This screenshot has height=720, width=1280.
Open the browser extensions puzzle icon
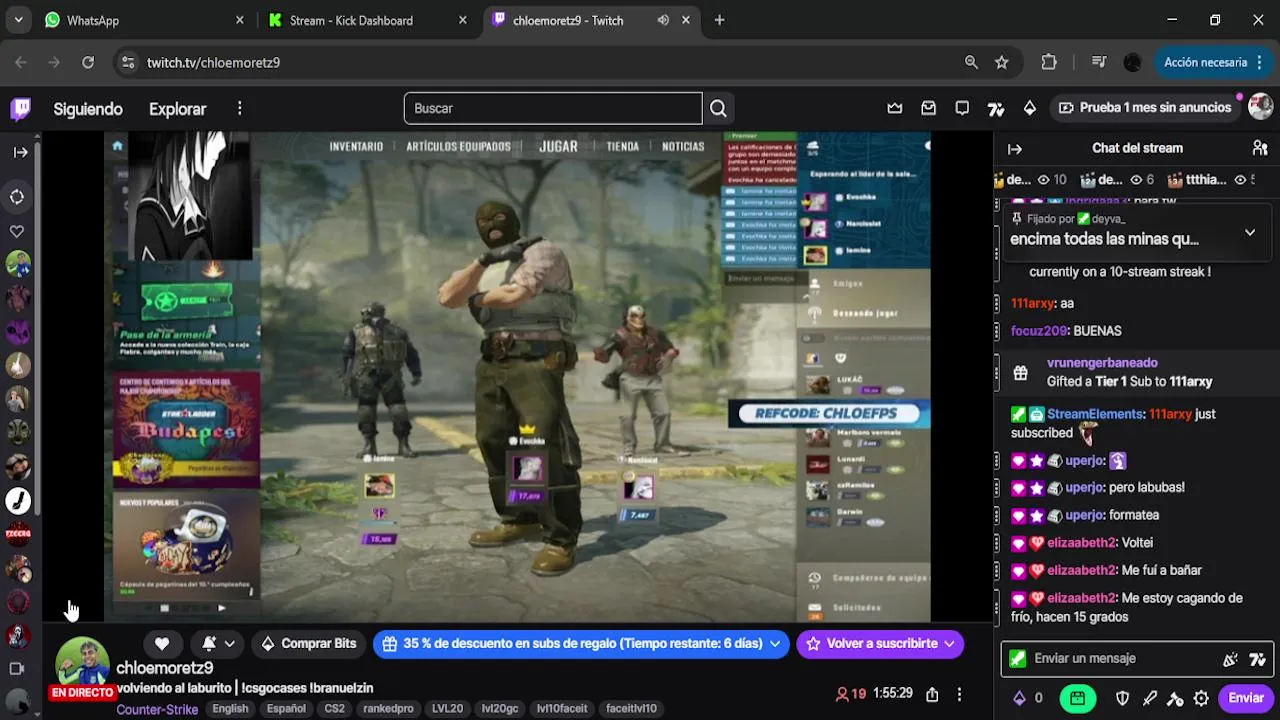[1048, 62]
